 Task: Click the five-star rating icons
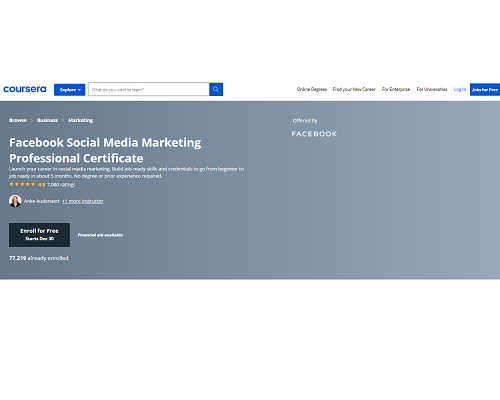(22, 184)
